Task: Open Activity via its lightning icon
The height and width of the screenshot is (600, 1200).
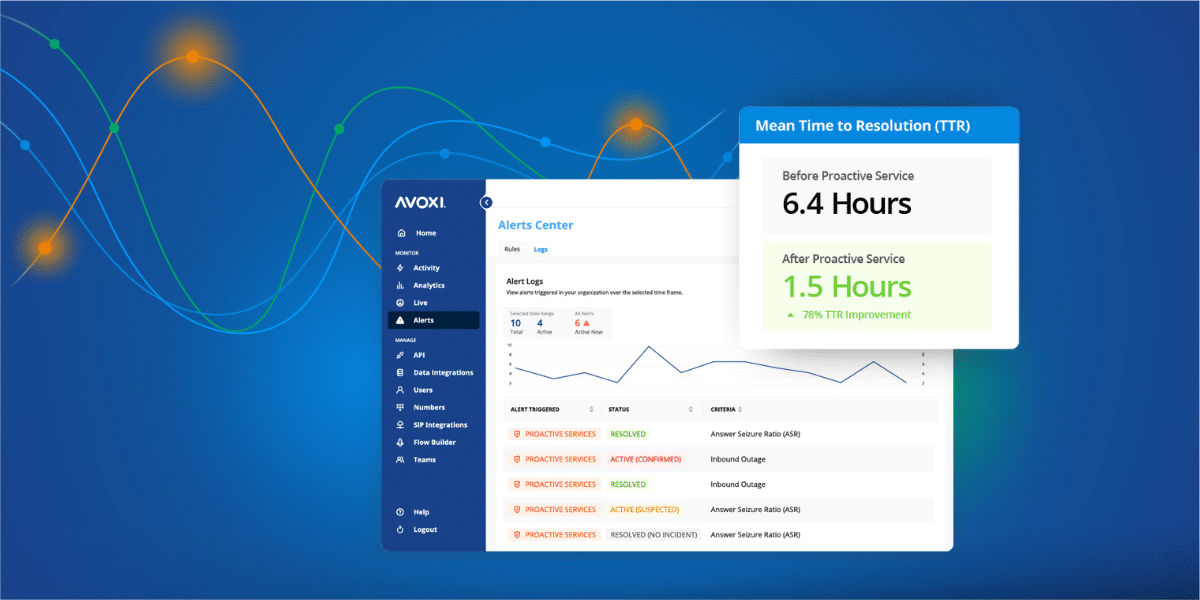Action: point(400,268)
